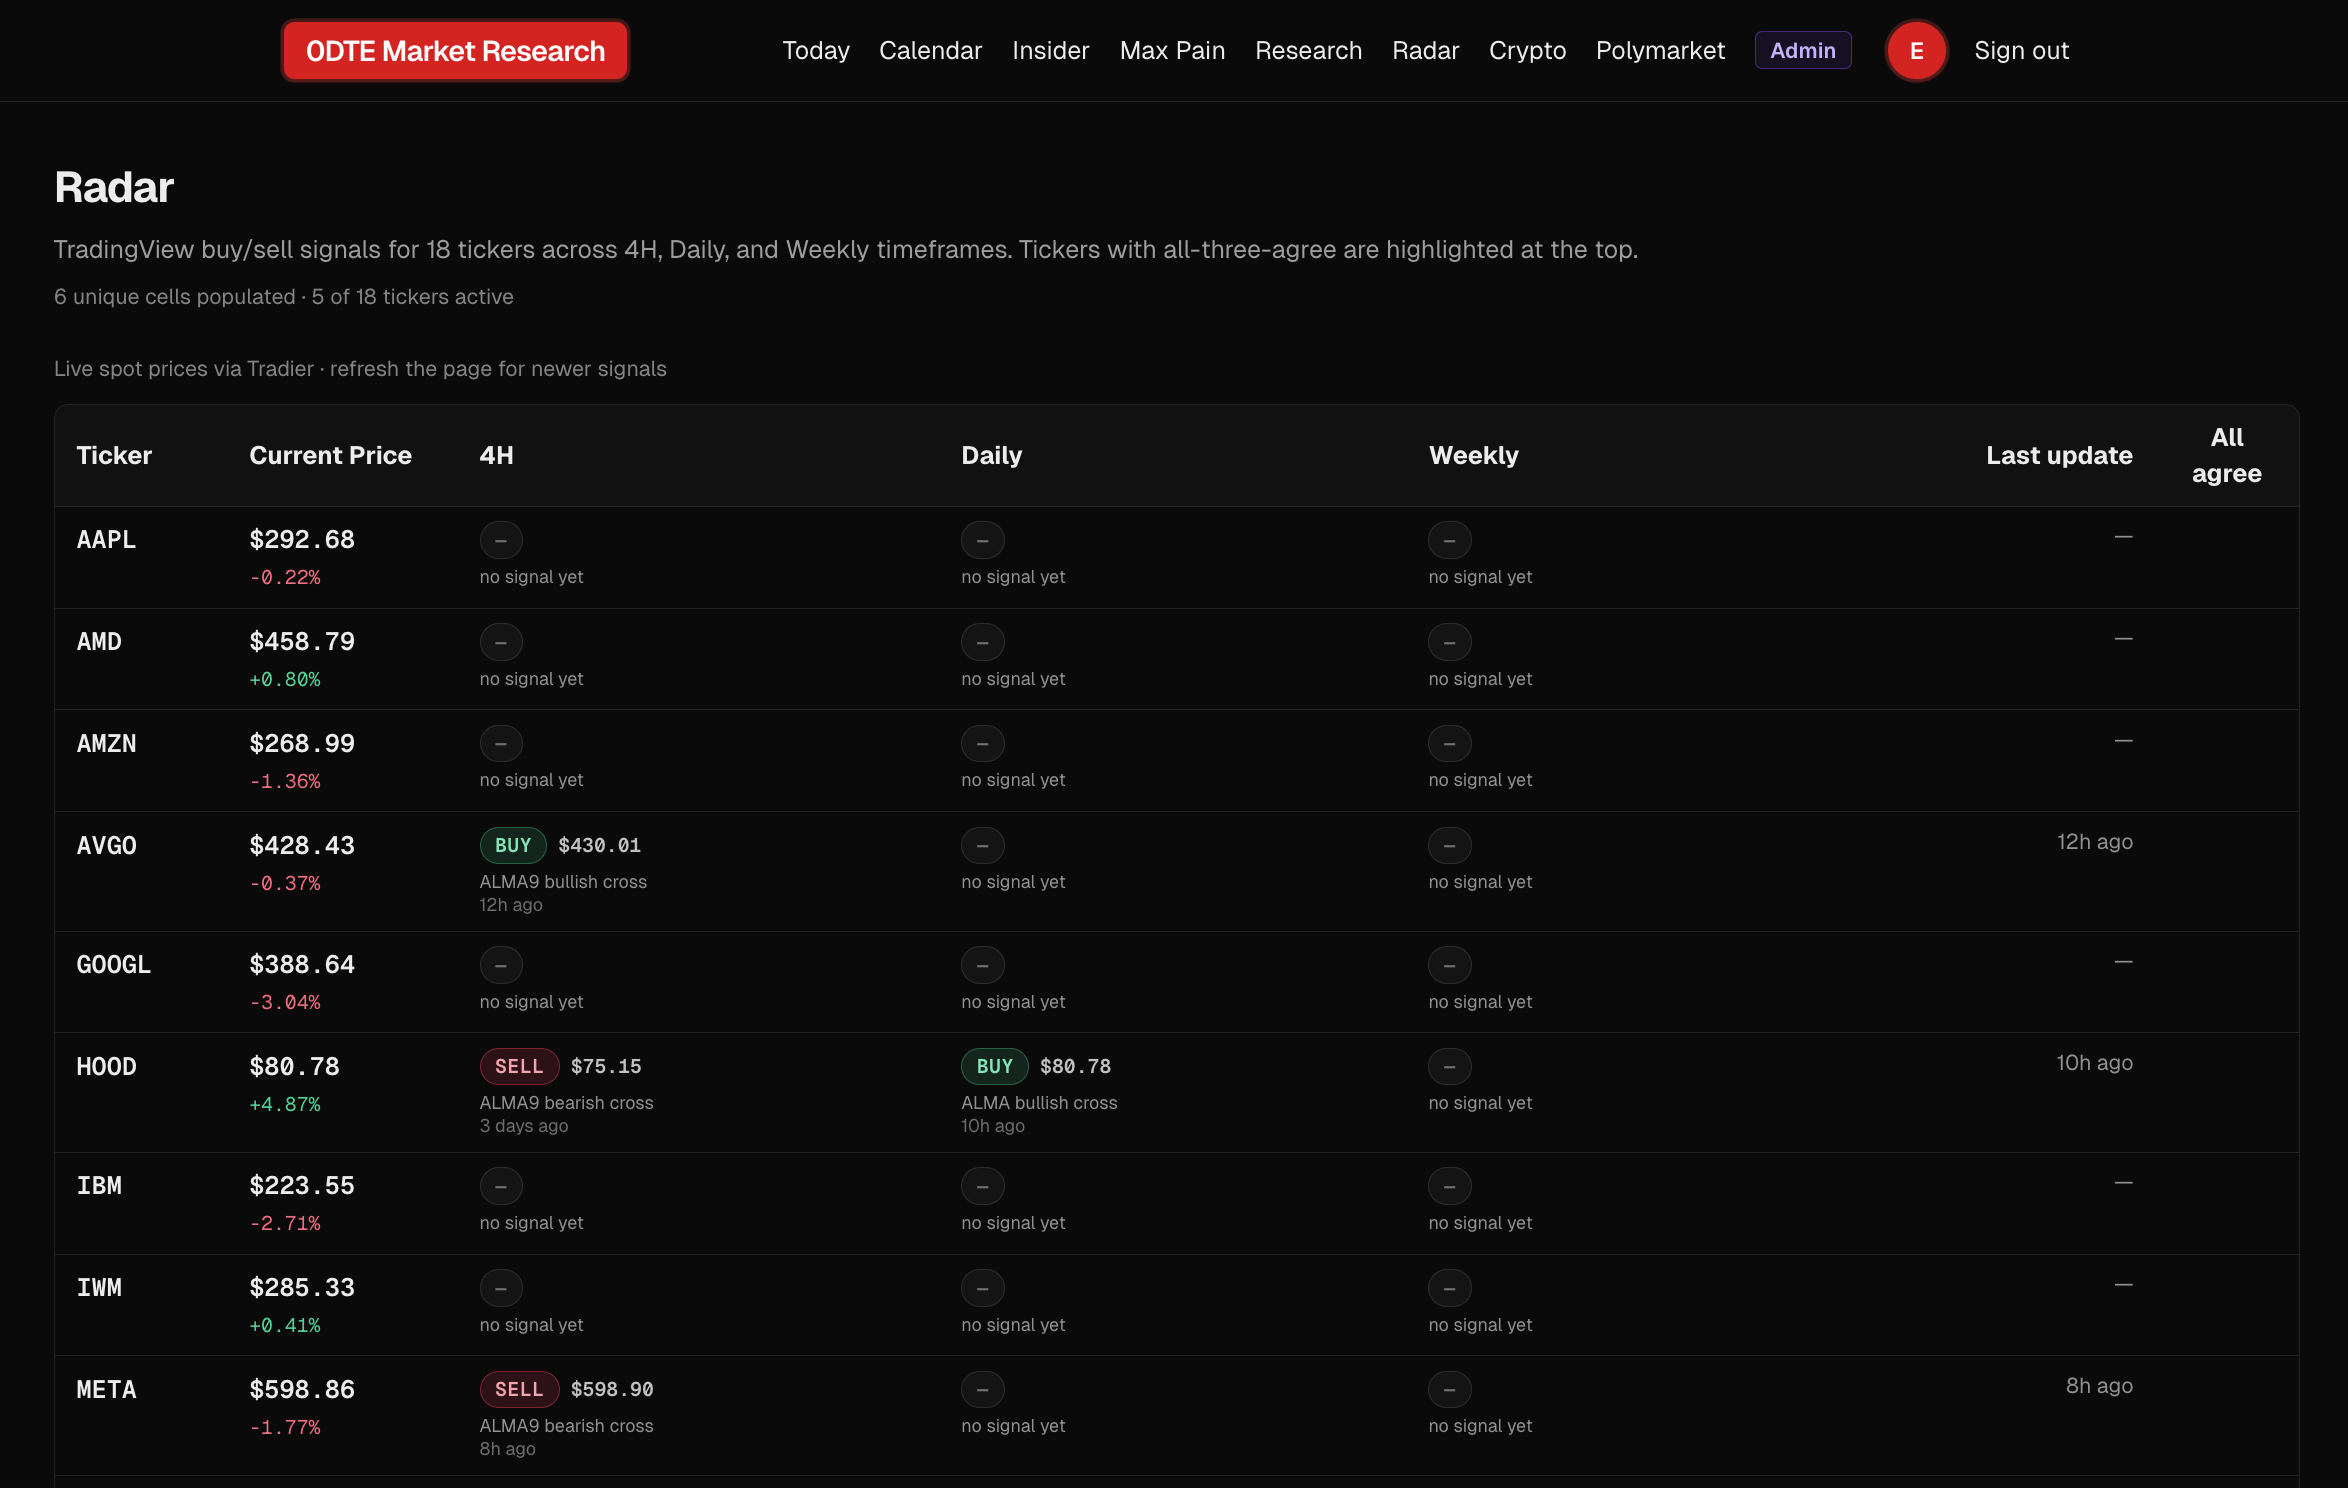2348x1488 pixels.
Task: Click the BUY badge in HOOD Daily cell
Action: (994, 1066)
